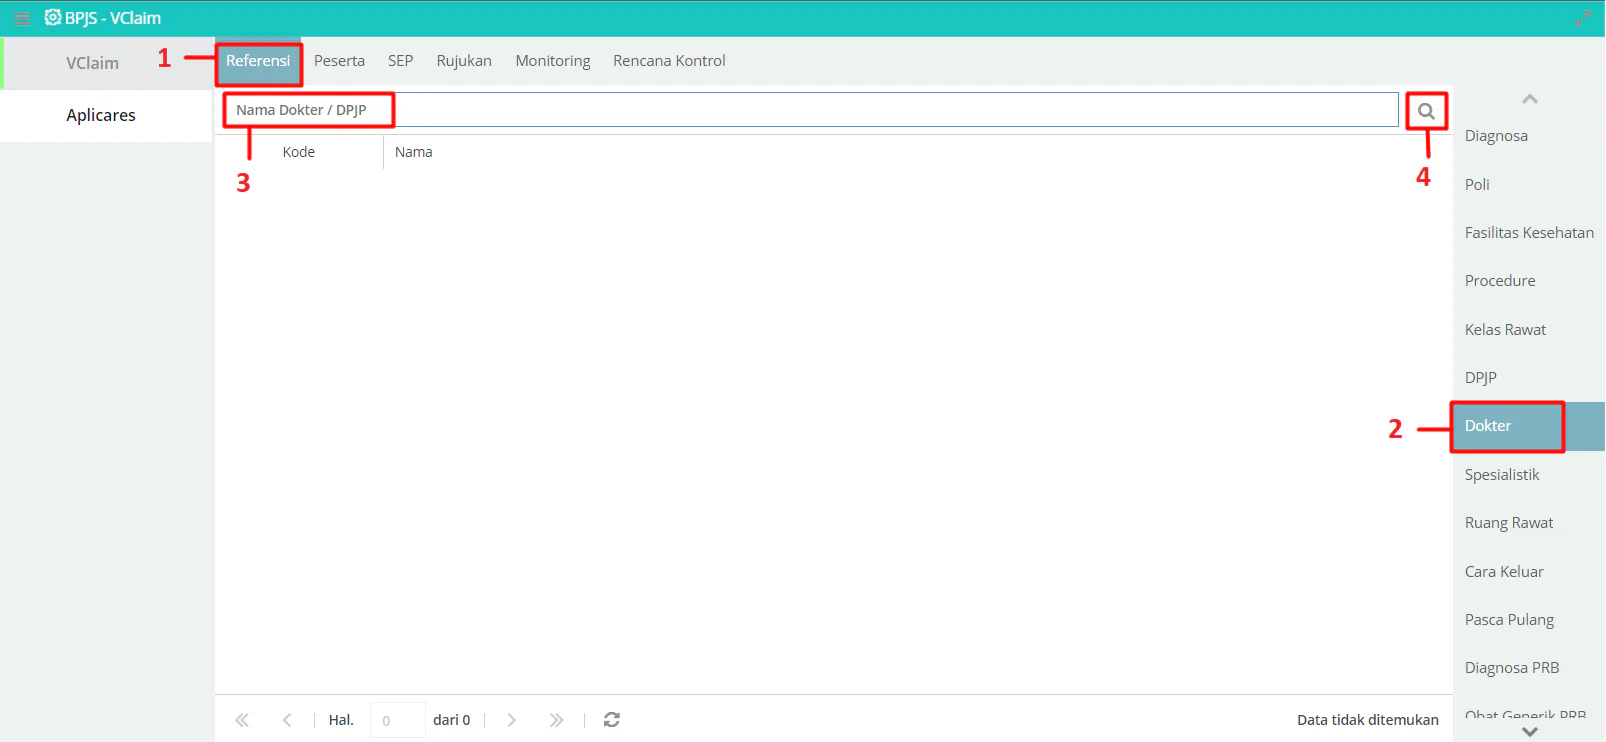
Task: Select the Dokter reference item
Action: click(x=1529, y=426)
